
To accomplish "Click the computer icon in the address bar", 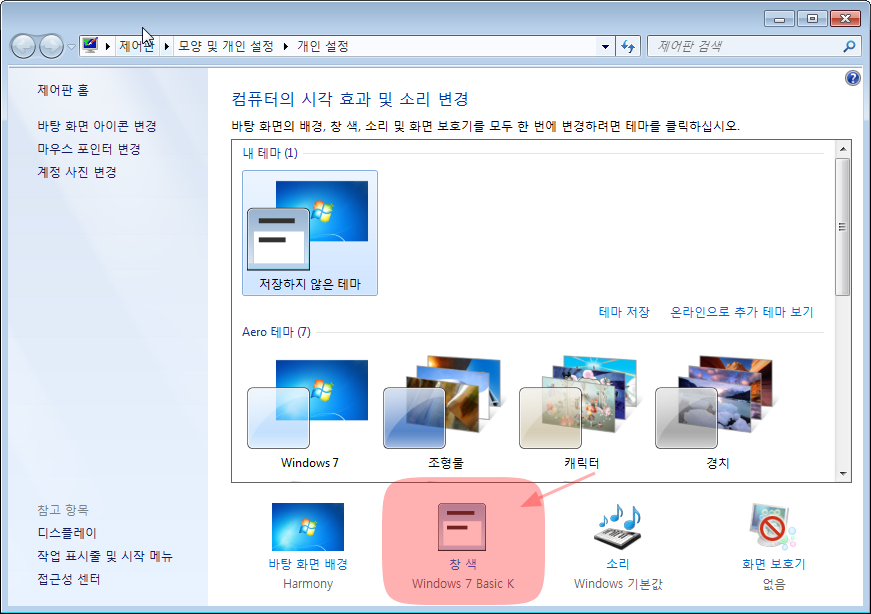I will pyautogui.click(x=90, y=46).
